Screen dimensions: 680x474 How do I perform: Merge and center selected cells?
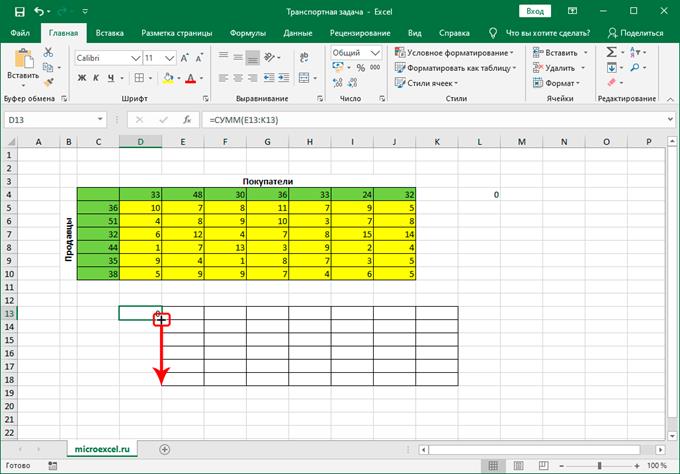pos(304,78)
